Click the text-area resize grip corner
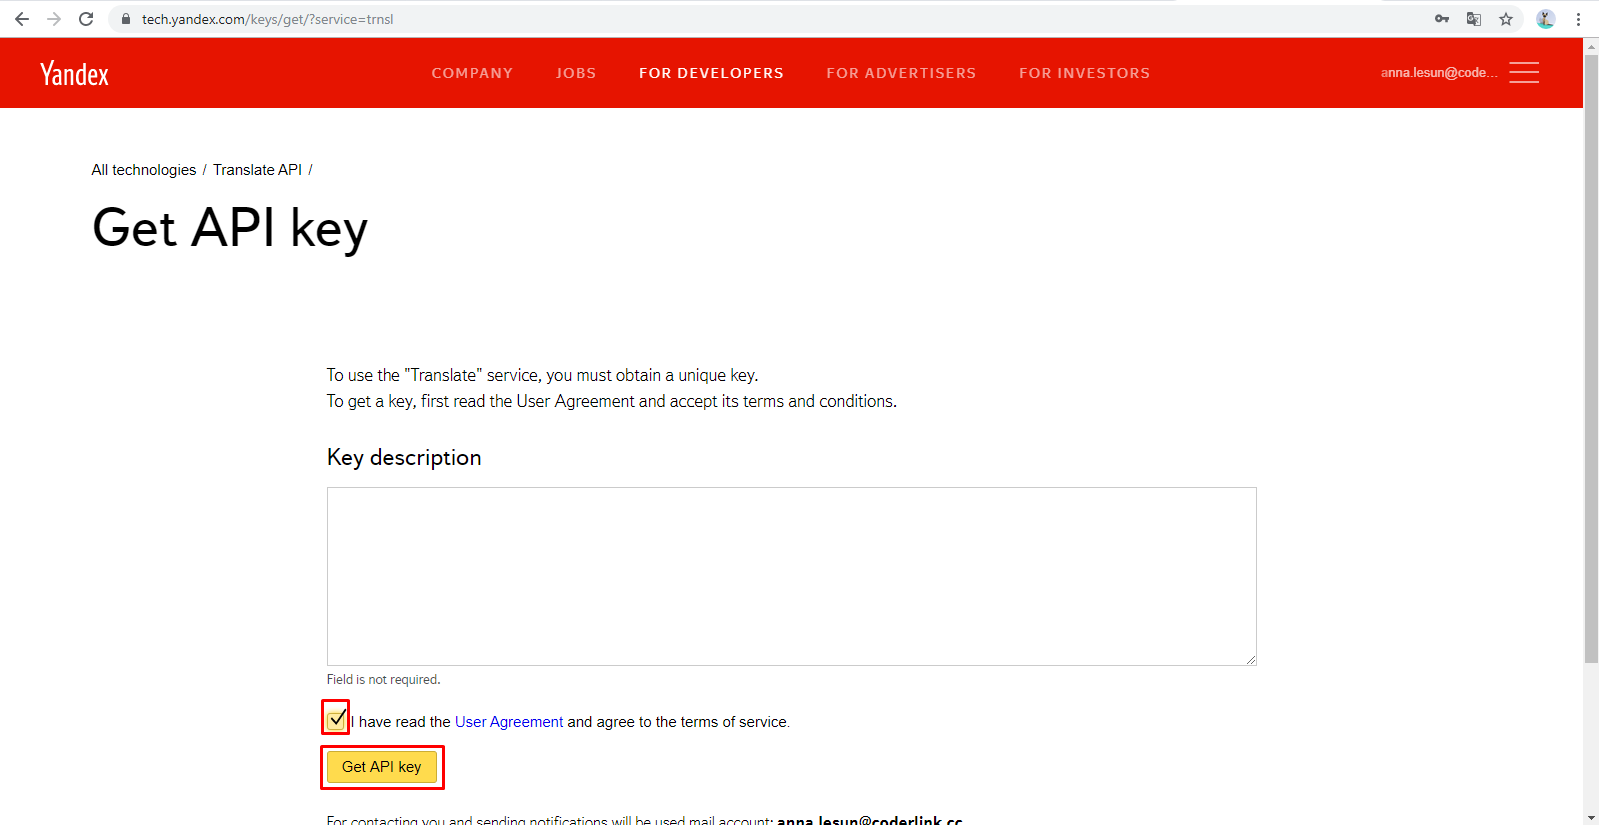Image resolution: width=1599 pixels, height=825 pixels. pyautogui.click(x=1251, y=659)
